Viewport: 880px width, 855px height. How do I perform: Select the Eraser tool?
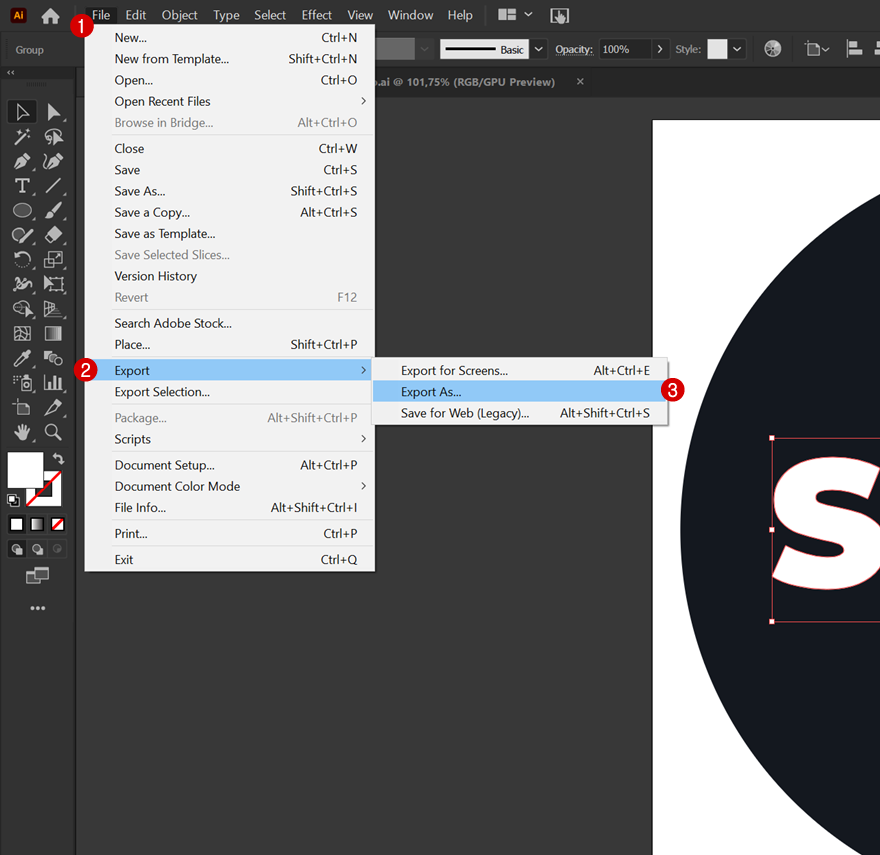(x=53, y=232)
